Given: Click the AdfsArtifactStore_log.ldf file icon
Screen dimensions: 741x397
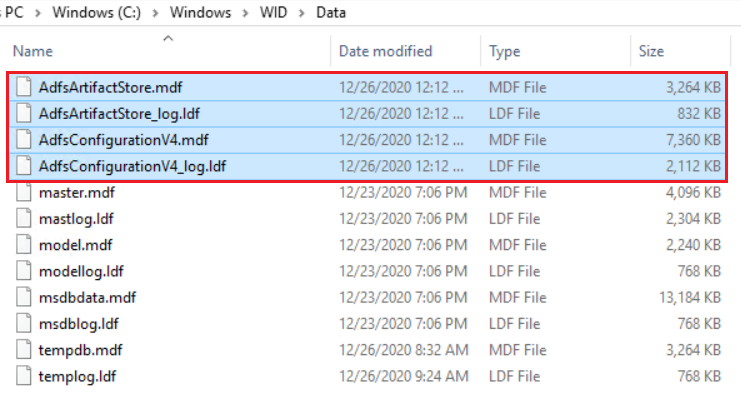Looking at the screenshot, I should pyautogui.click(x=24, y=113).
